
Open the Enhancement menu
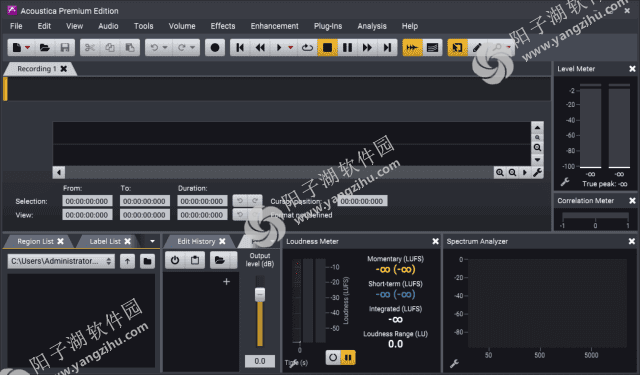pos(274,26)
